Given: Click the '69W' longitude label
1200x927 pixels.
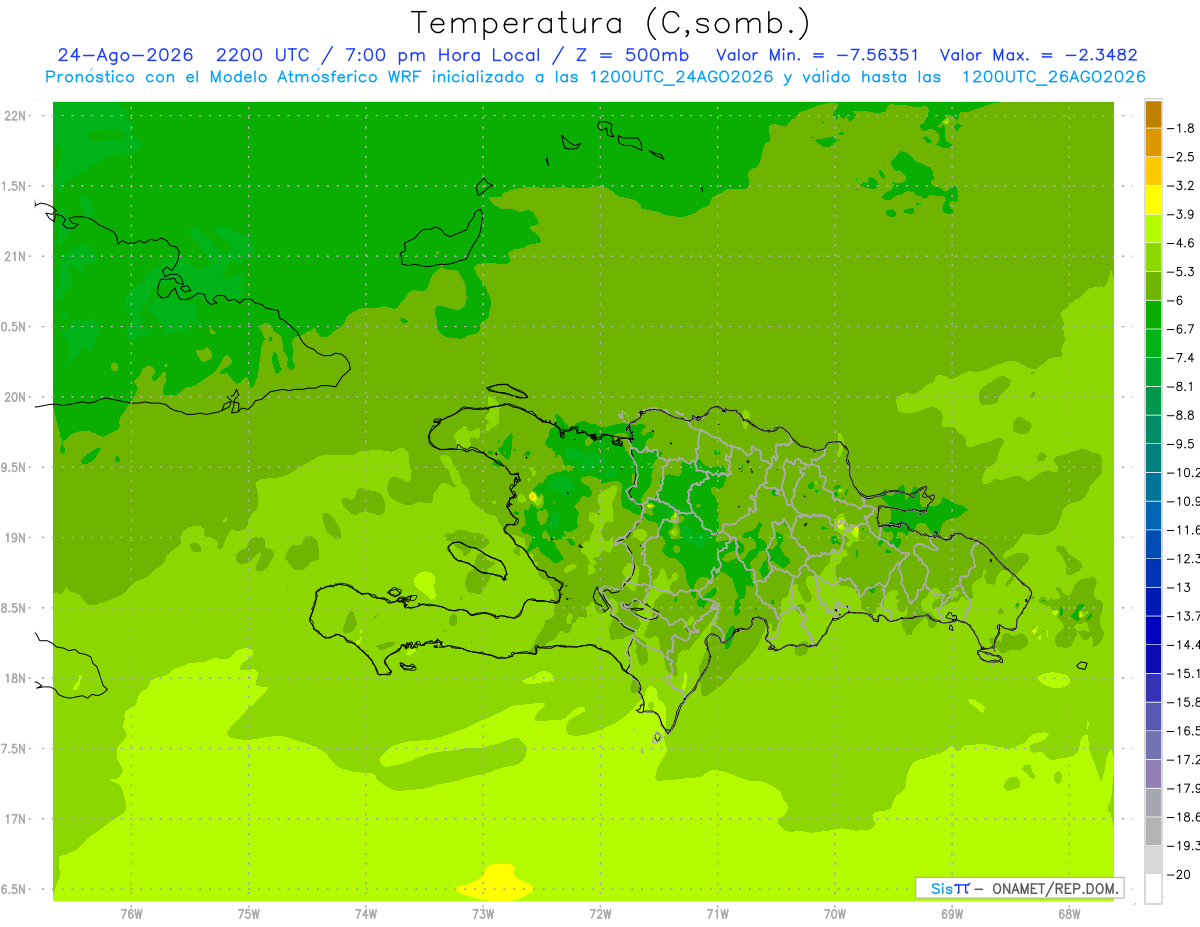Looking at the screenshot, I should click(x=951, y=914).
